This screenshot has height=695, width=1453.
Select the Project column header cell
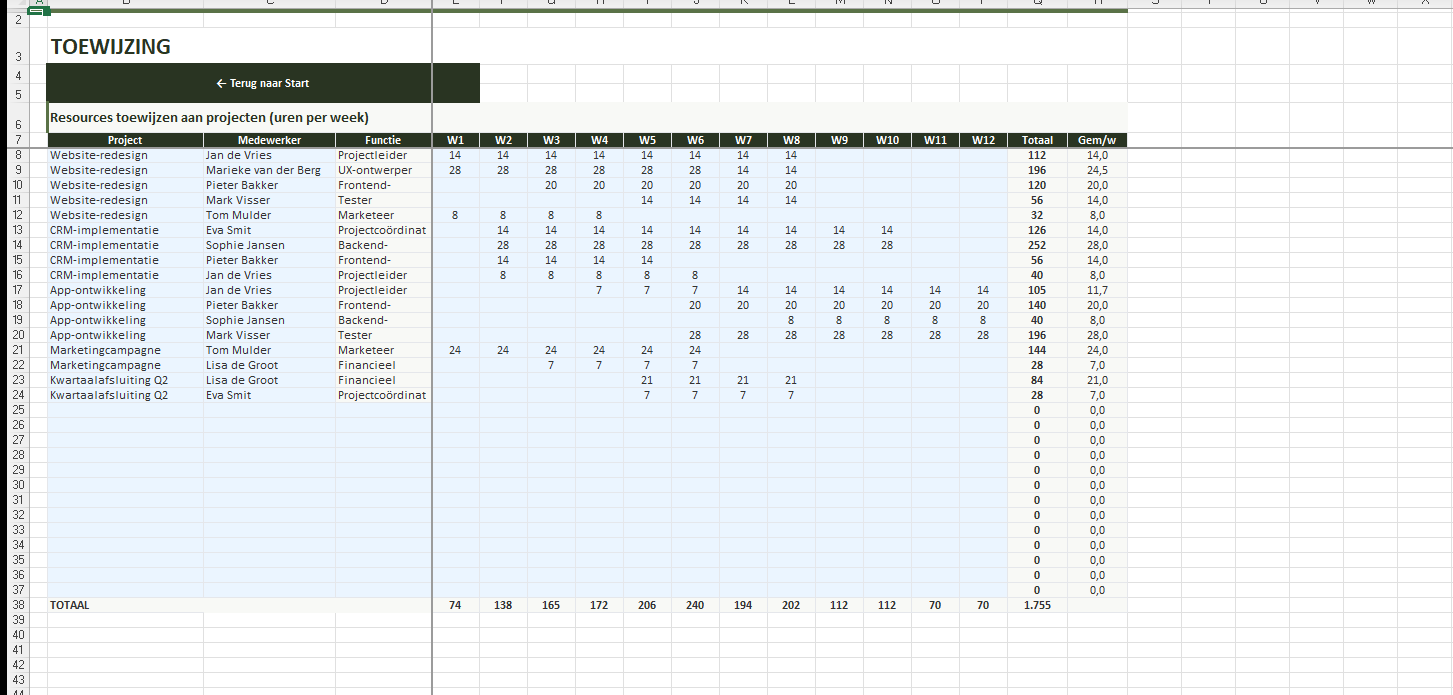click(x=125, y=140)
